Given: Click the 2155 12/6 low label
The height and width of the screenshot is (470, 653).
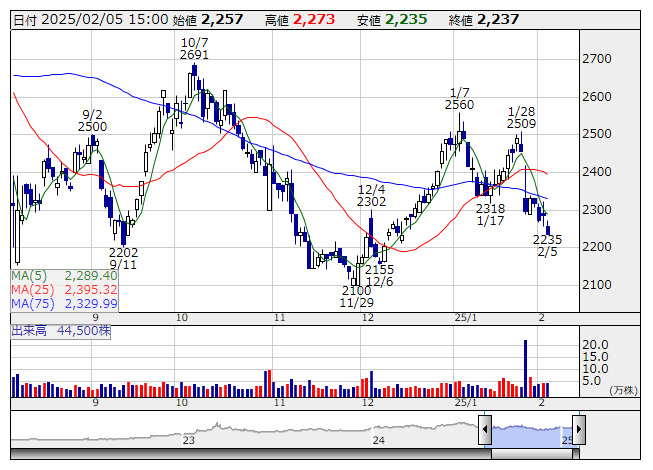Looking at the screenshot, I should (379, 275).
